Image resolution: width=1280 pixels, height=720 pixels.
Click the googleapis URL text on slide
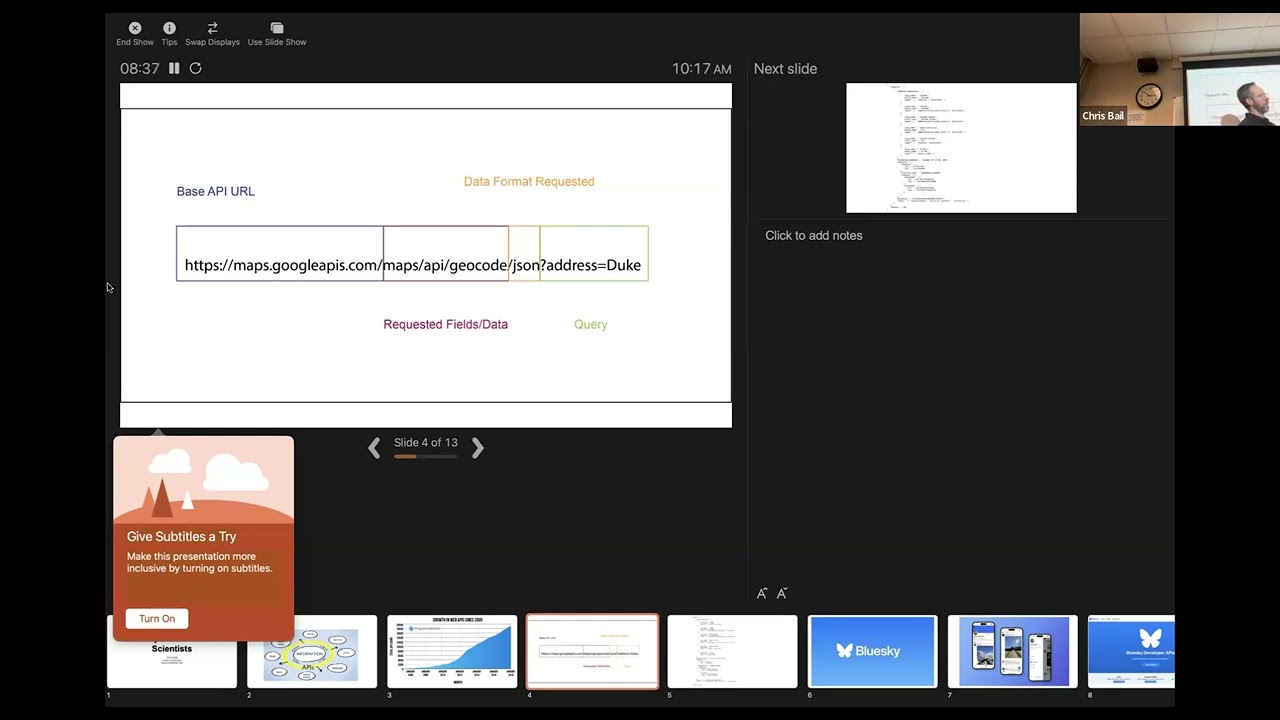[413, 265]
